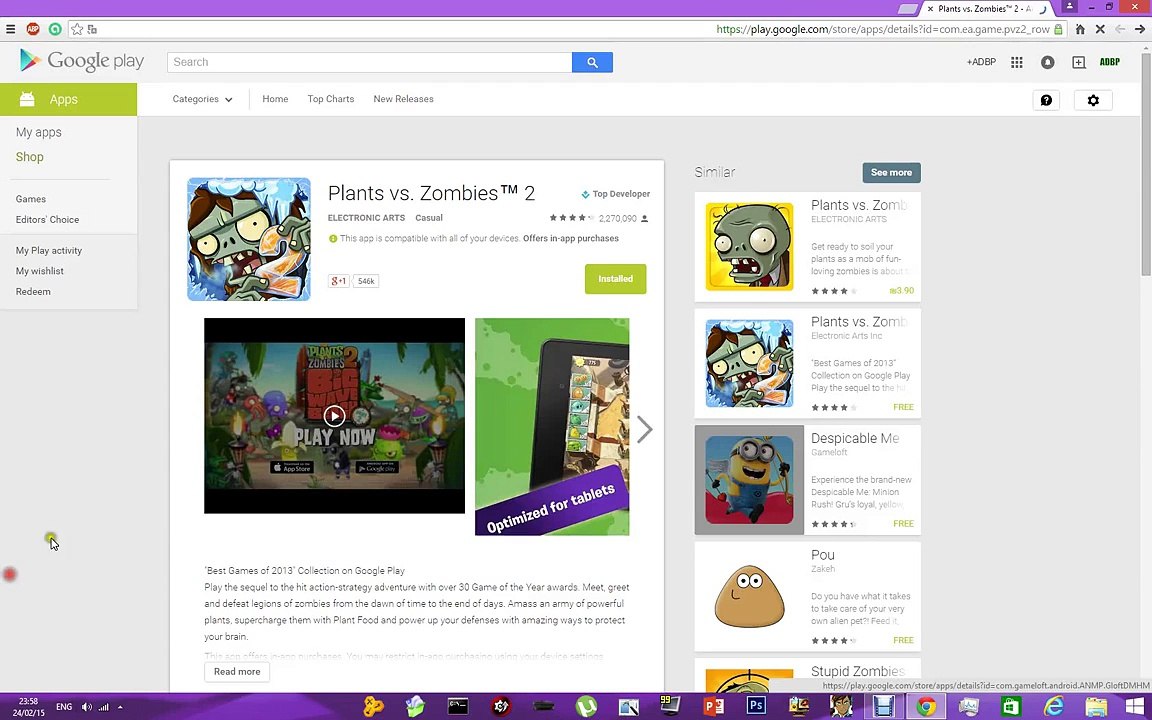Screen dimensions: 1152x720
Task: Open Photoshop from the taskbar
Action: coord(756,707)
